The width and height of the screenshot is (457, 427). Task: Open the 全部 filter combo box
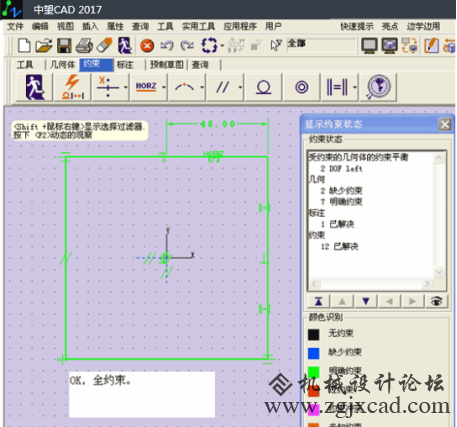[x=322, y=44]
